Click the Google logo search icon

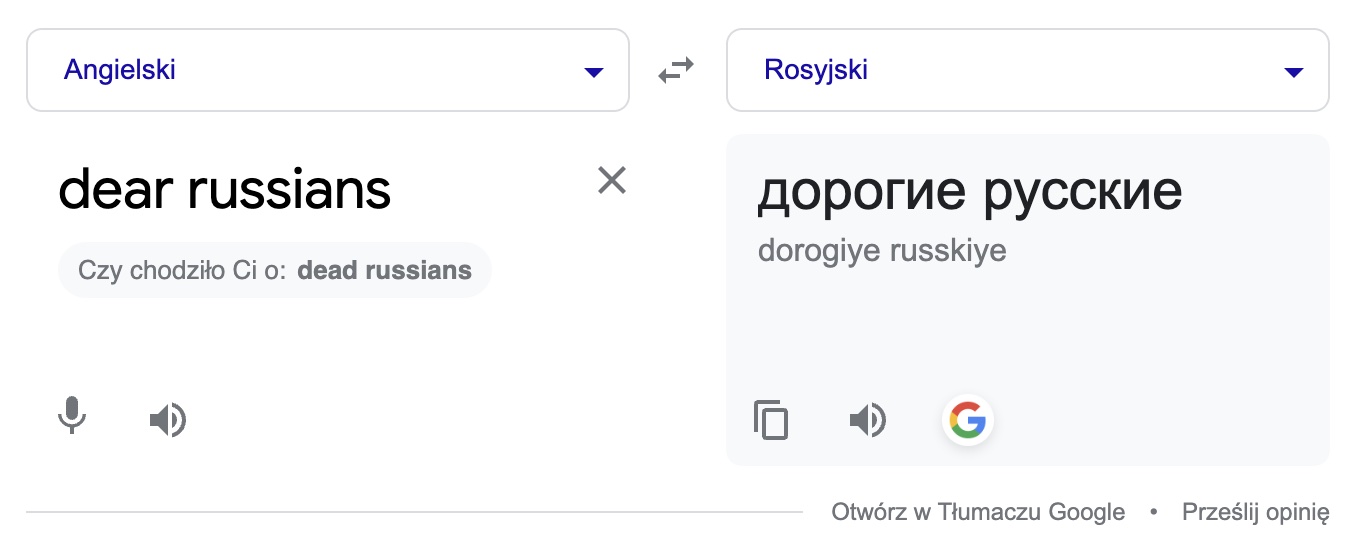coord(967,420)
